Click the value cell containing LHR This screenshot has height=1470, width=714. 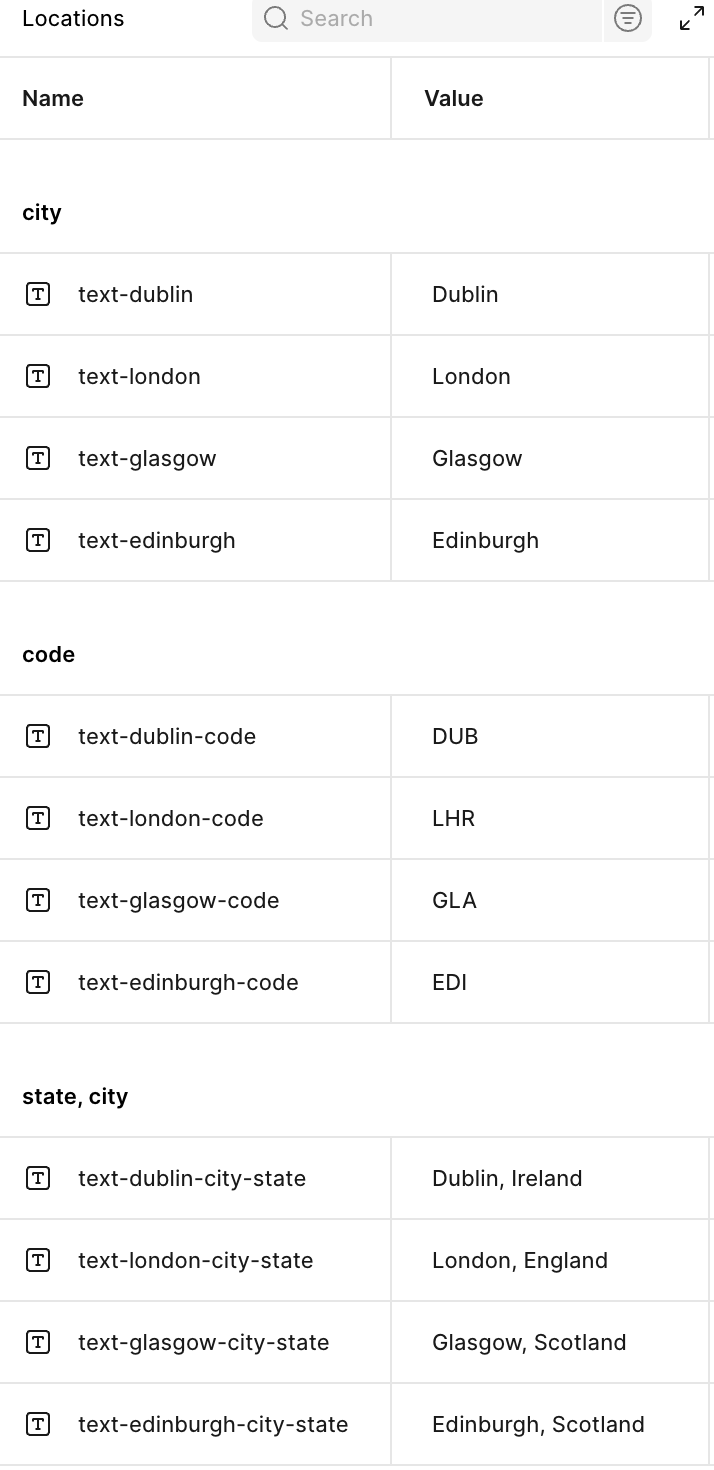[x=454, y=819]
